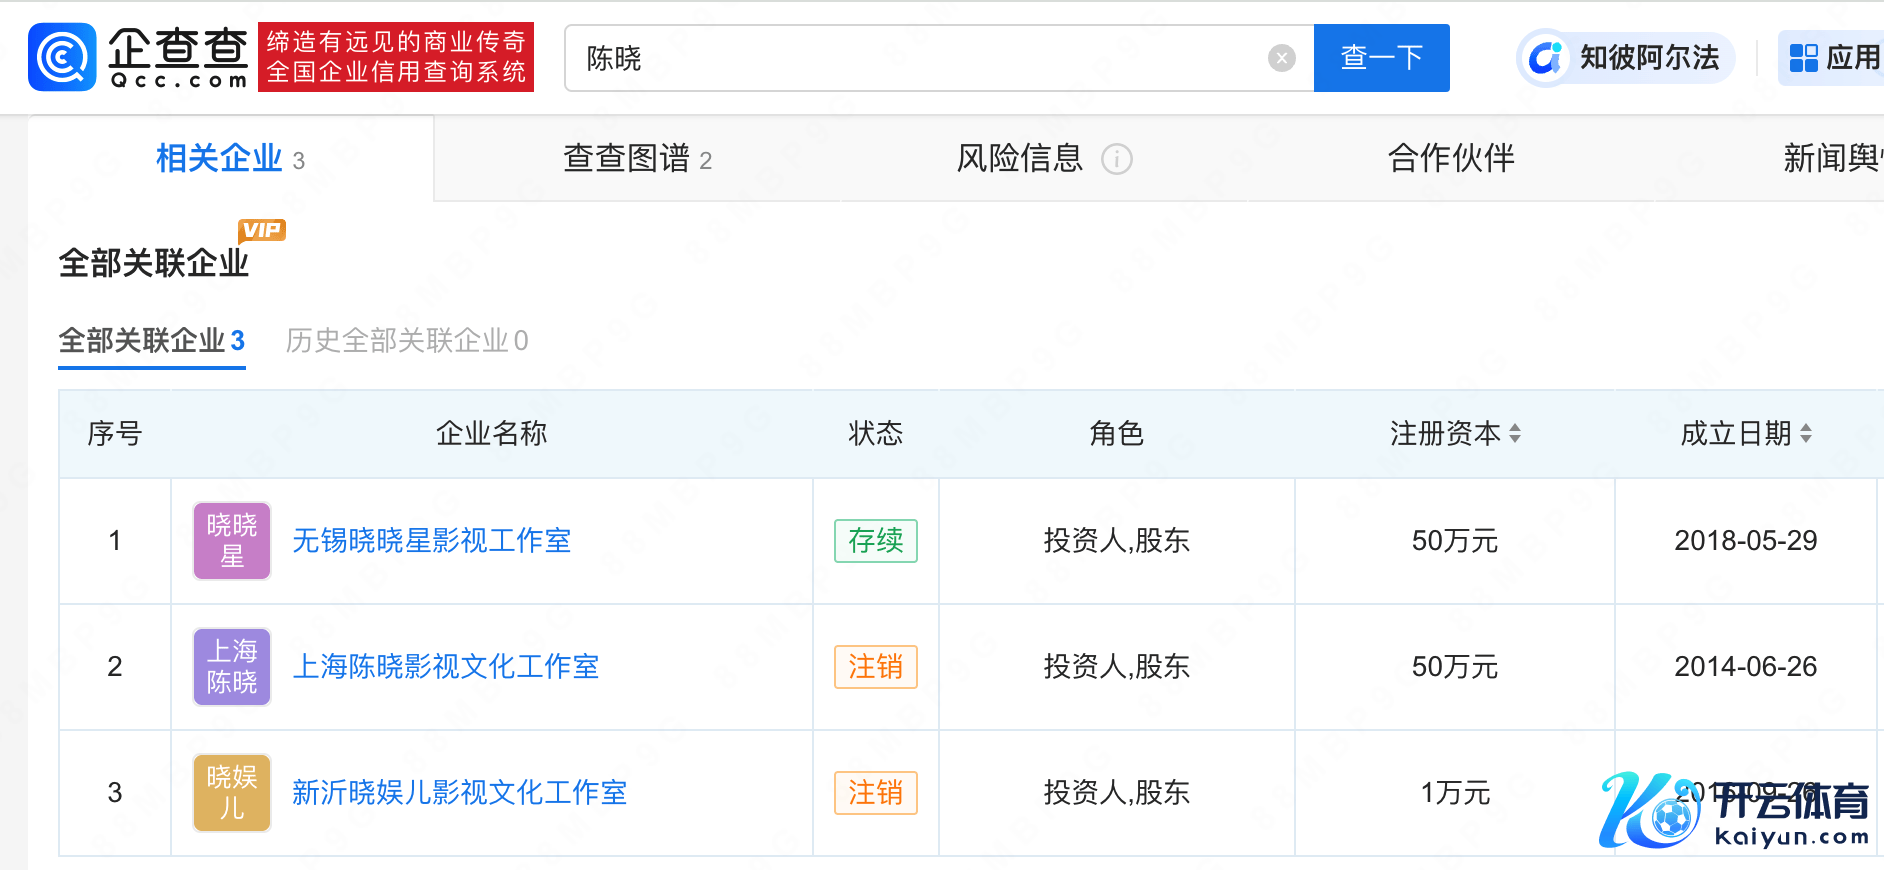
Task: Clear the search field with the X icon
Action: tap(1281, 59)
